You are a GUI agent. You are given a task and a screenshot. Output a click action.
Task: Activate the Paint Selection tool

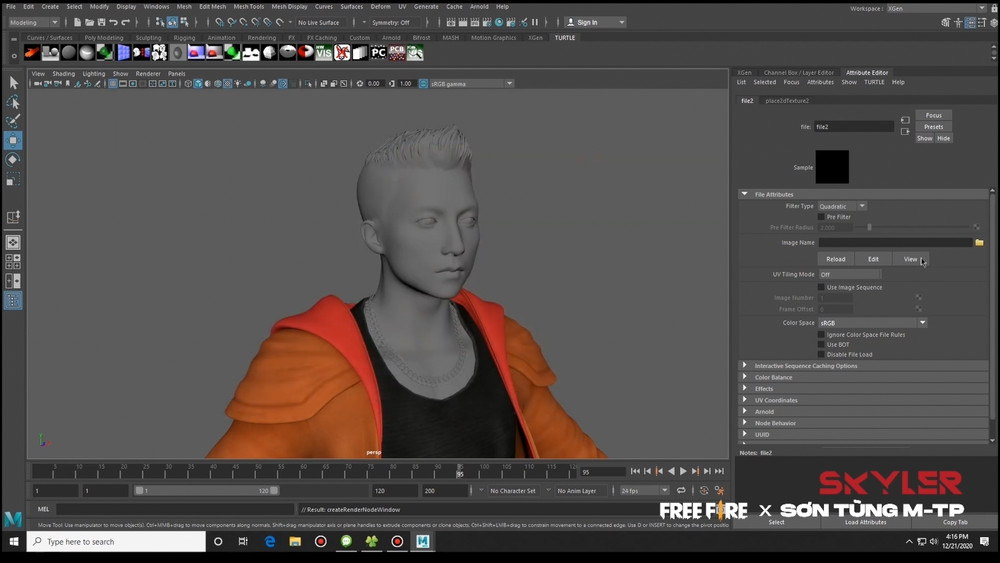[x=13, y=121]
